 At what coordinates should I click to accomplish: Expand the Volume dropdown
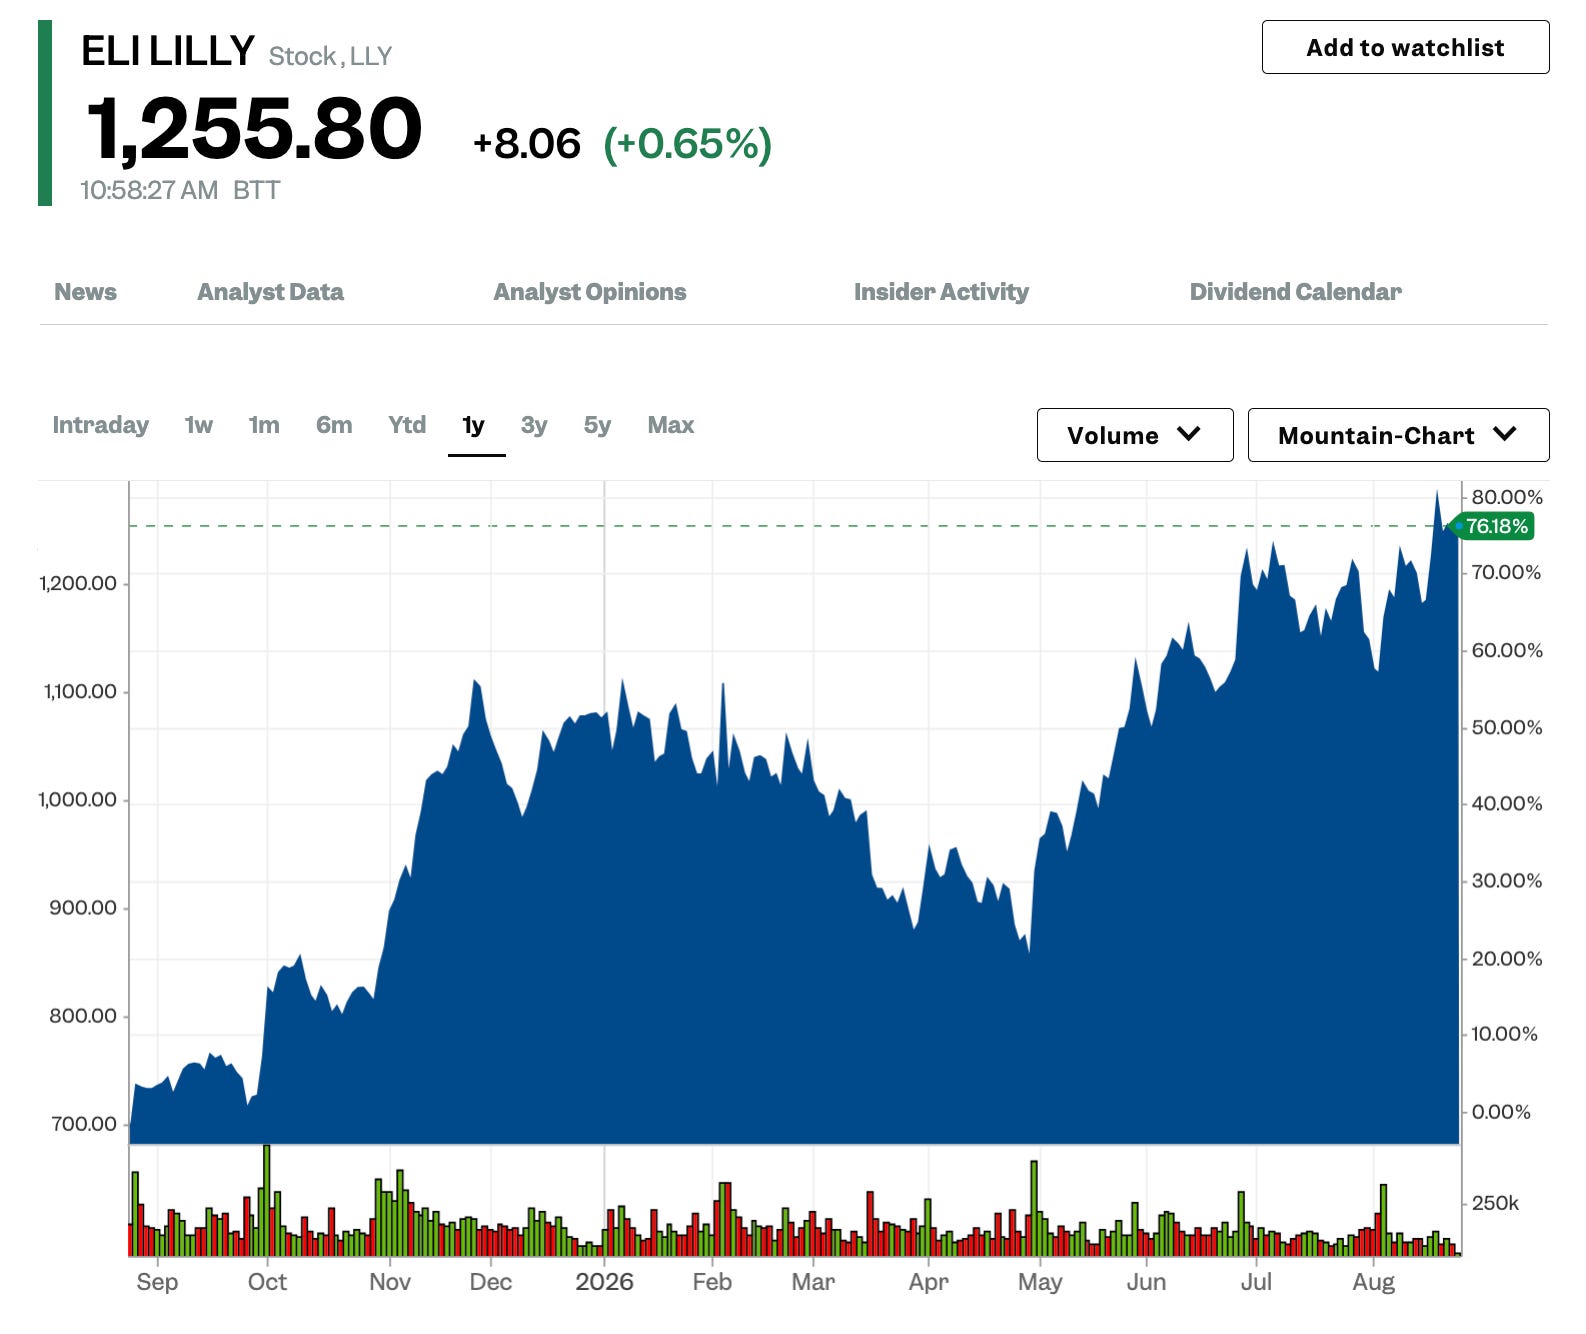(1135, 435)
